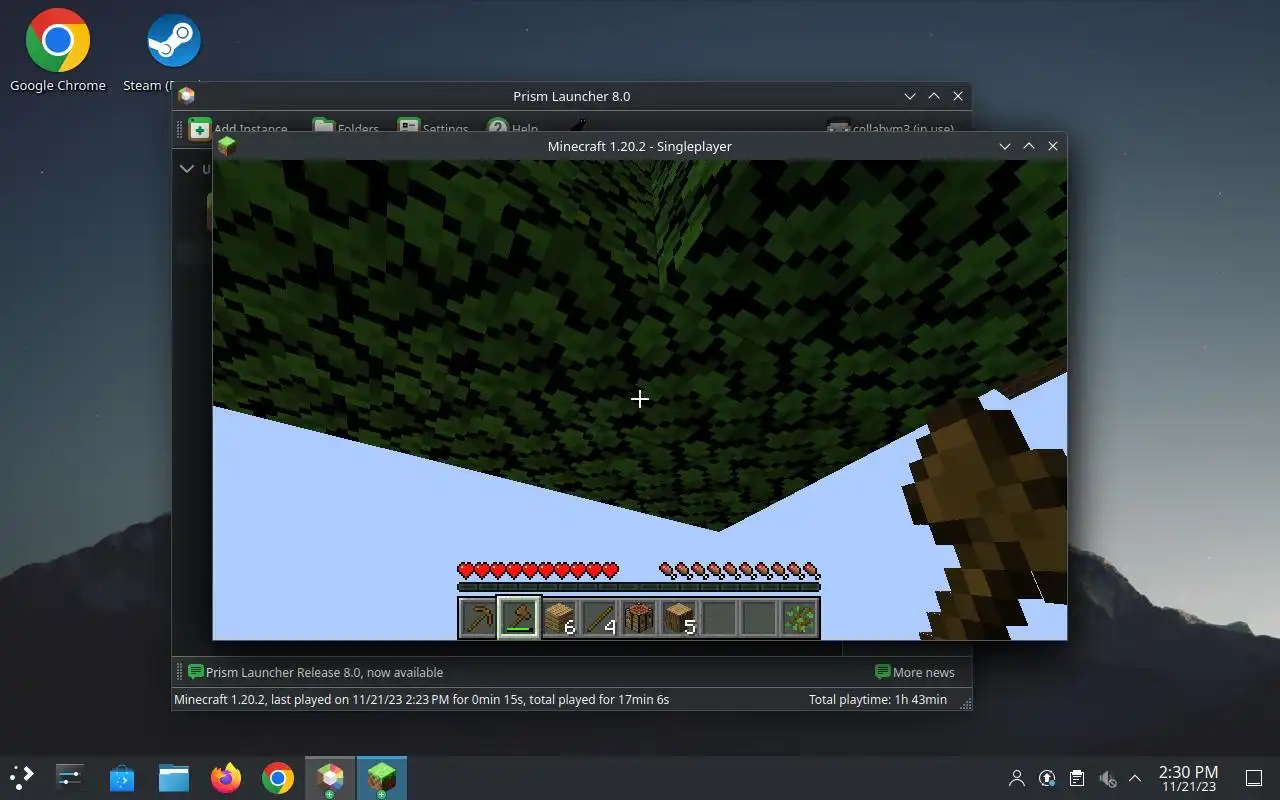The image size is (1280, 800).
Task: Open Dolphin file manager from the taskbar
Action: [x=174, y=777]
